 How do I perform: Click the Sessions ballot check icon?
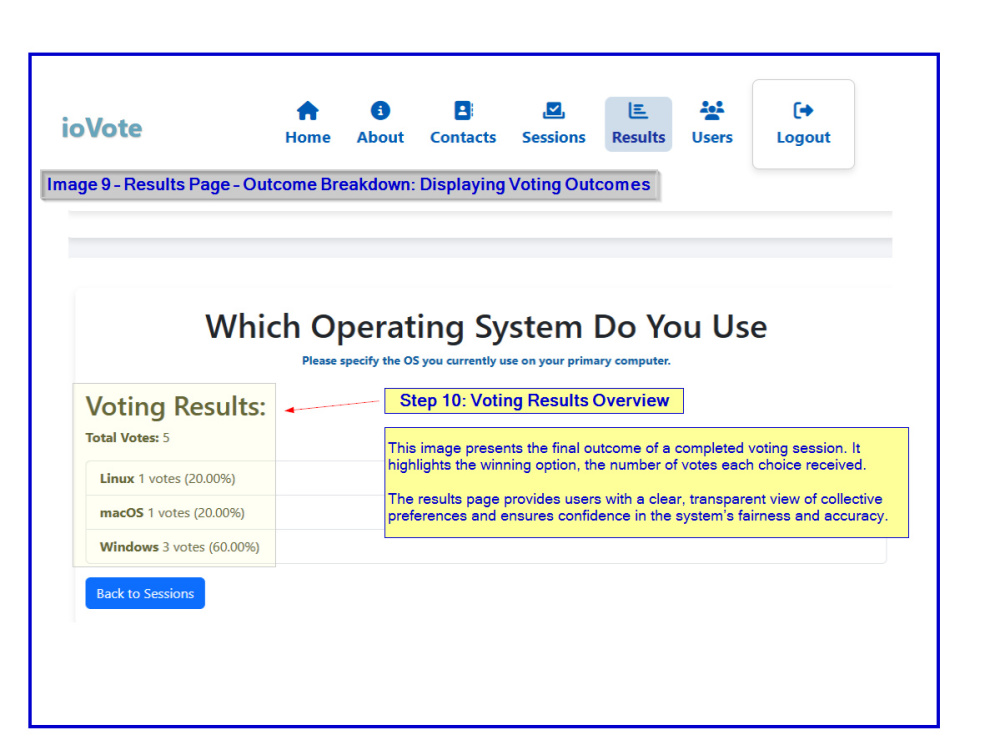[554, 111]
